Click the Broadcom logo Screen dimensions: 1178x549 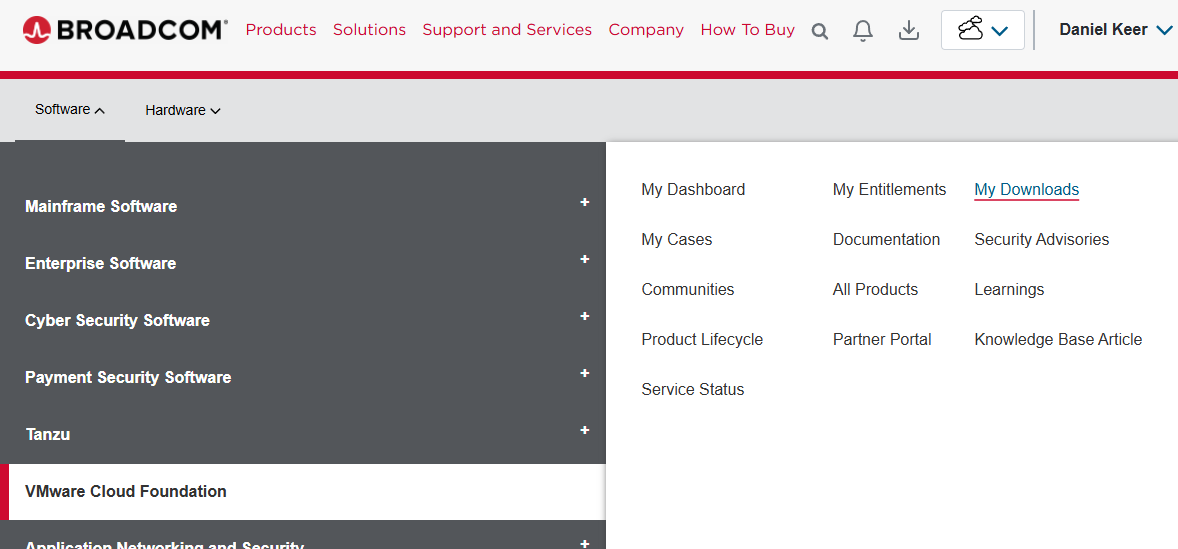[x=125, y=30]
